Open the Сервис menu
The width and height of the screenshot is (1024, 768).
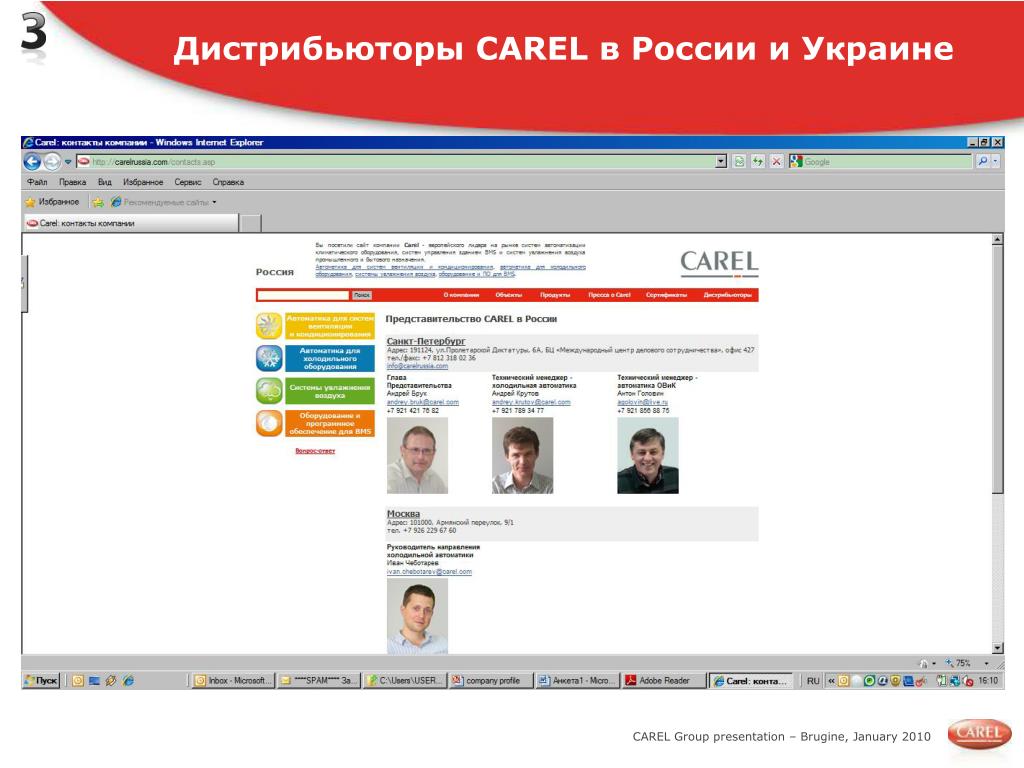click(187, 182)
